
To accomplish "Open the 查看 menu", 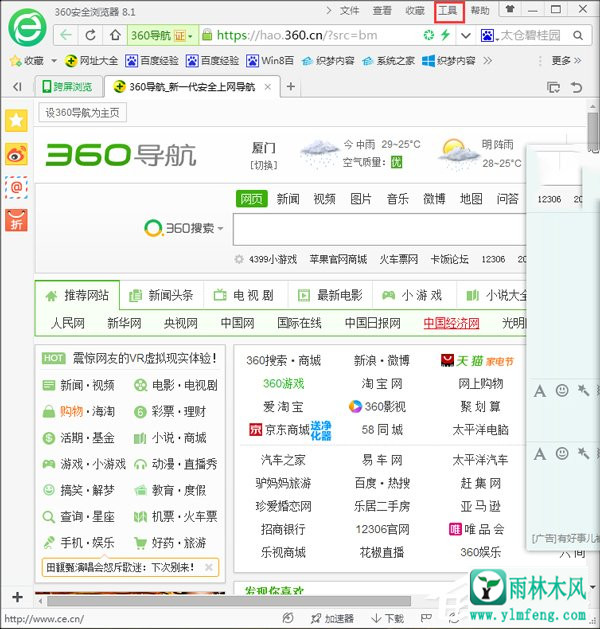I will pyautogui.click(x=382, y=10).
